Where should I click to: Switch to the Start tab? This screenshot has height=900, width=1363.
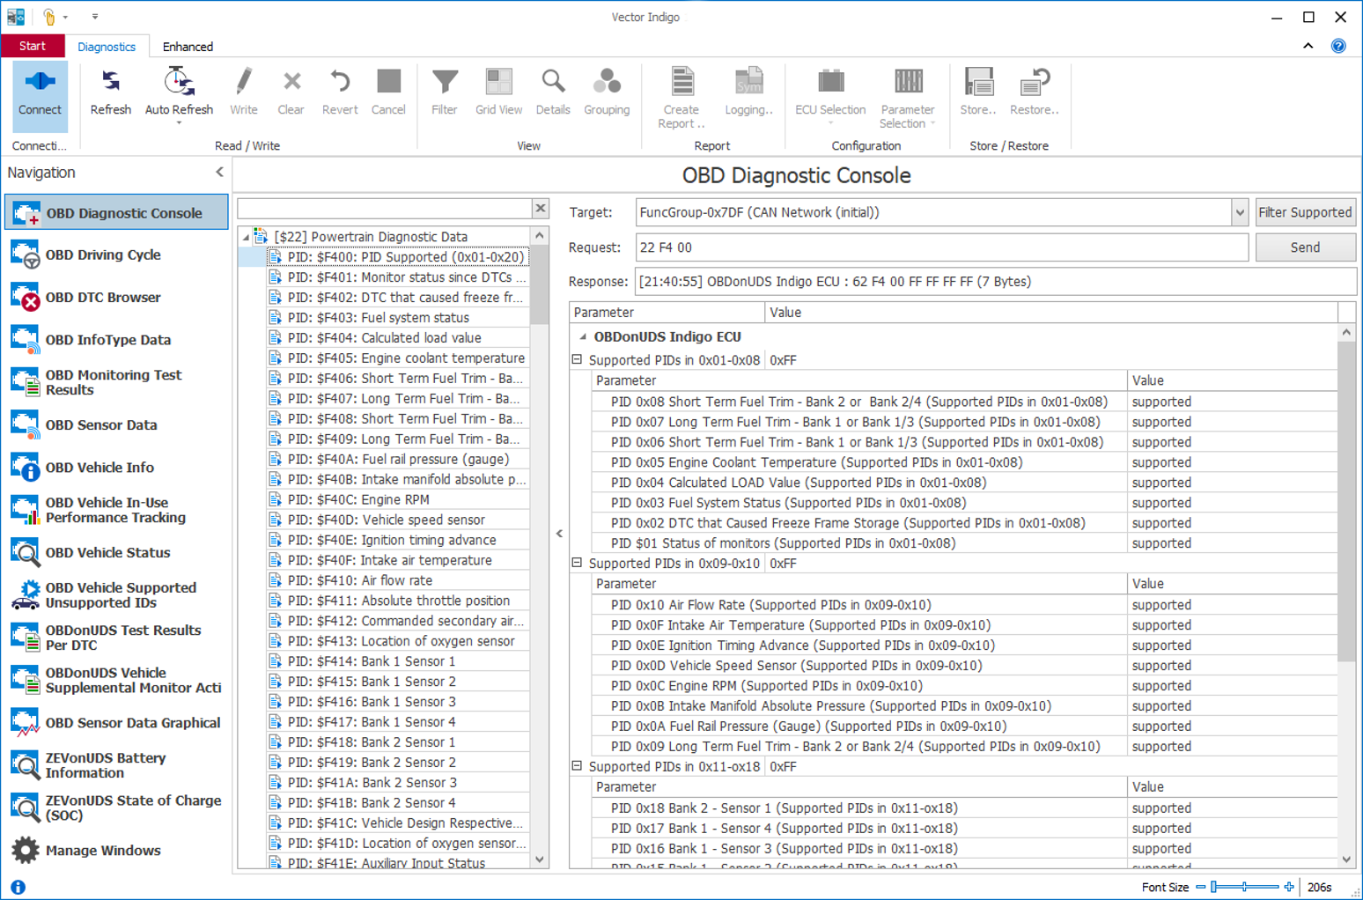tap(32, 46)
